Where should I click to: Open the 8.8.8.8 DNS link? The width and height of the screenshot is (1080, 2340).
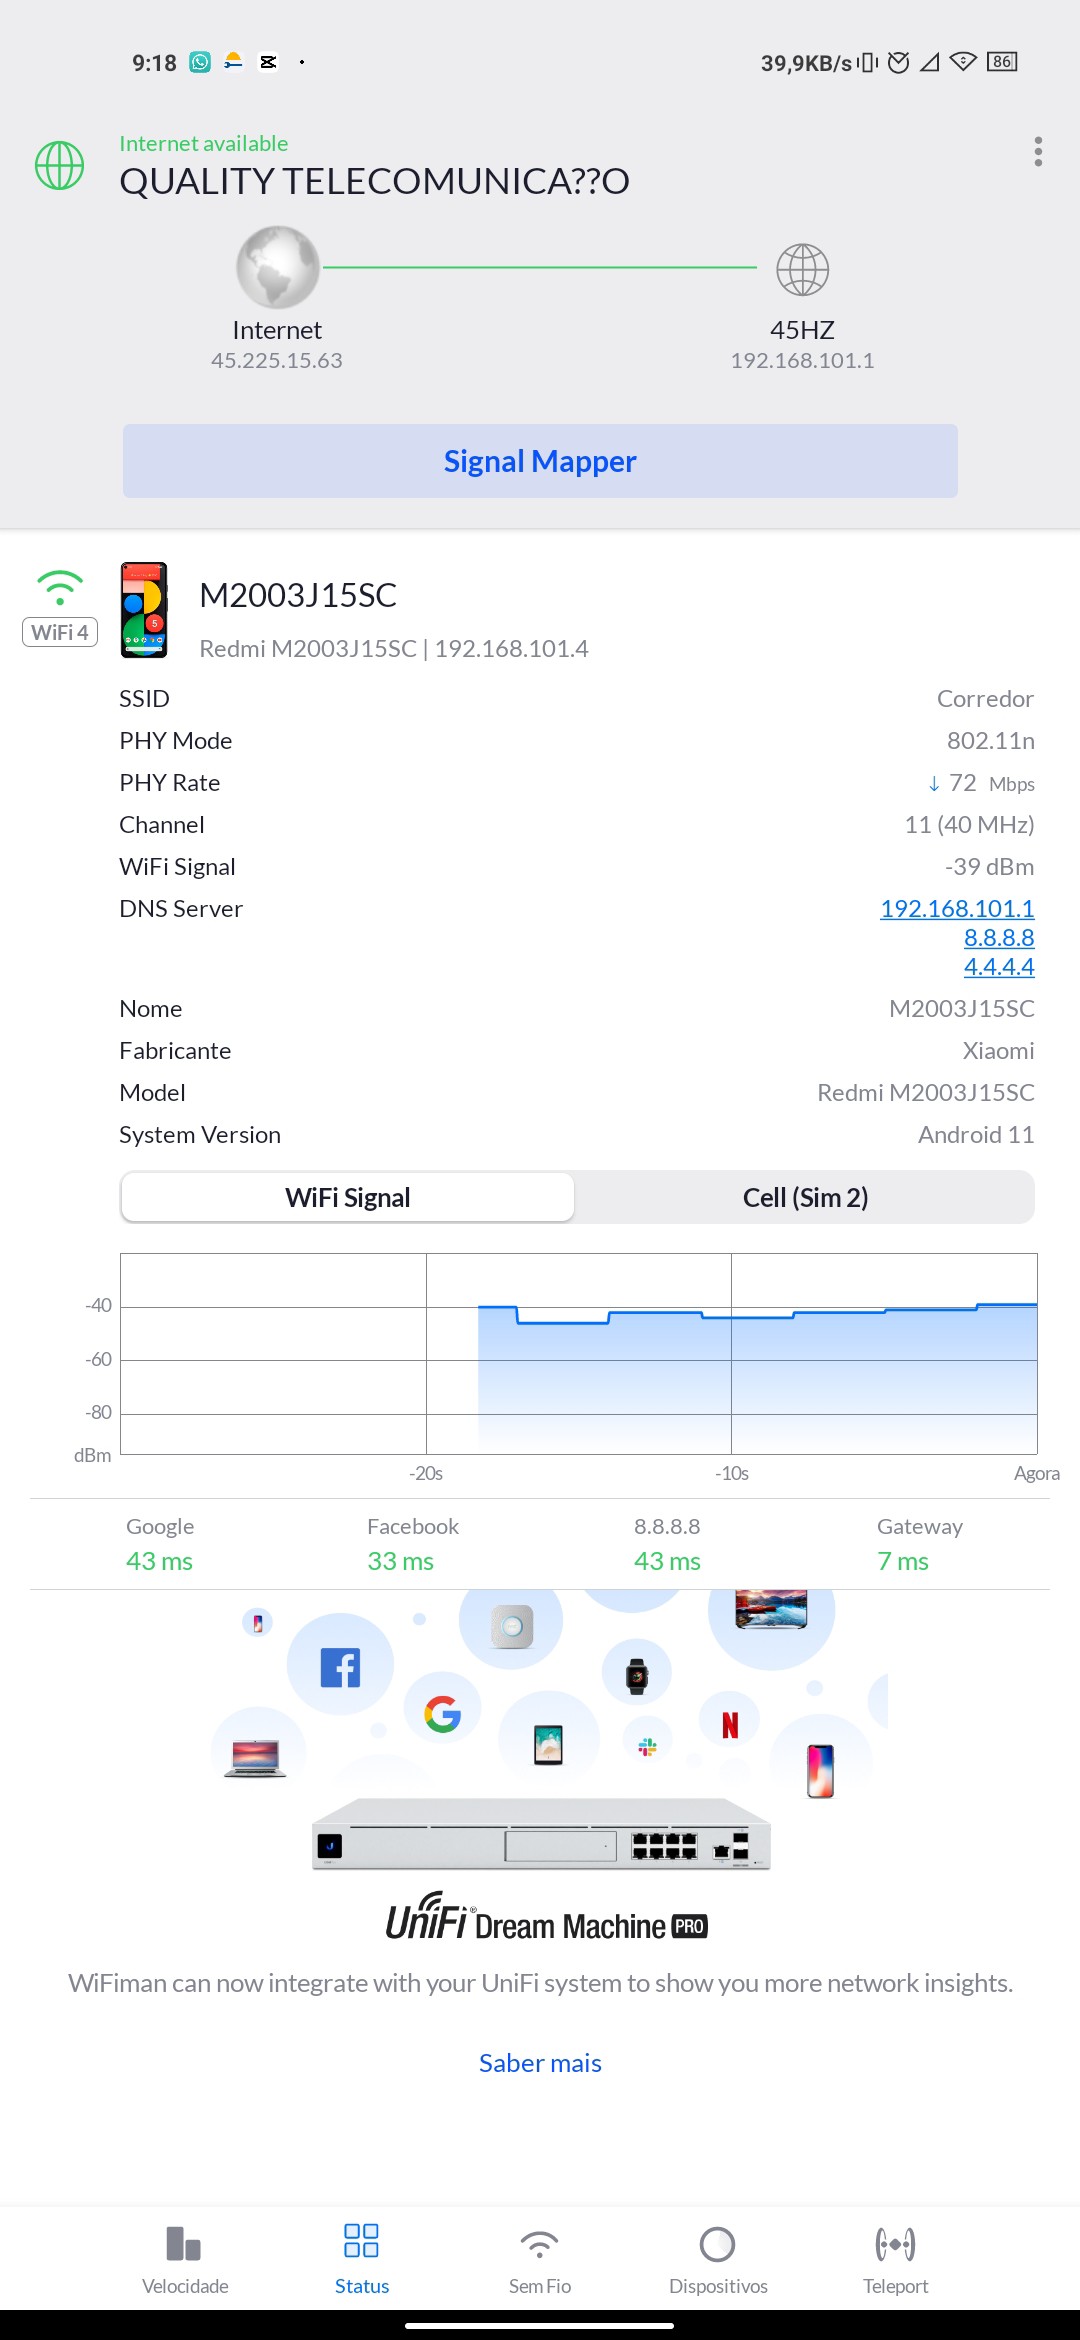(x=998, y=937)
